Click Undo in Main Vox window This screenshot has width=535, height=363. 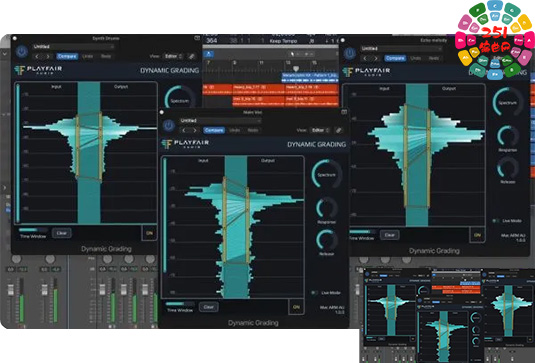pyautogui.click(x=234, y=130)
